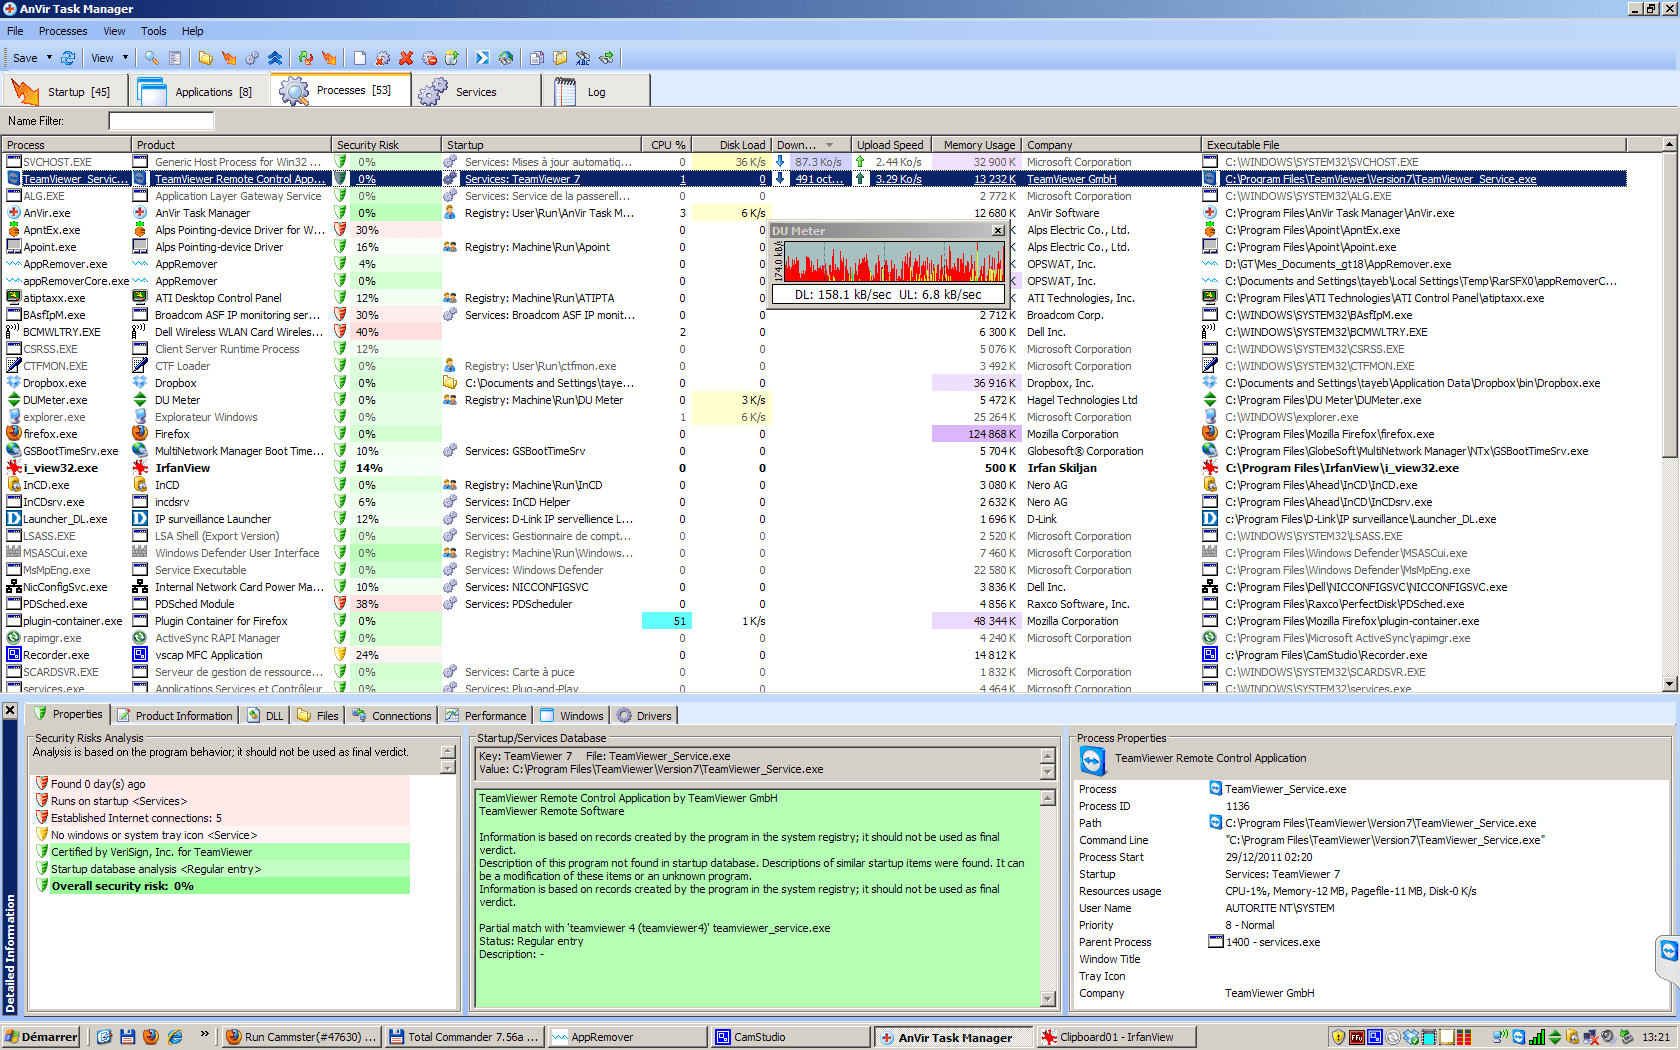Click the Firefox quick launch icon in taskbar
The width and height of the screenshot is (1680, 1050).
click(151, 1037)
